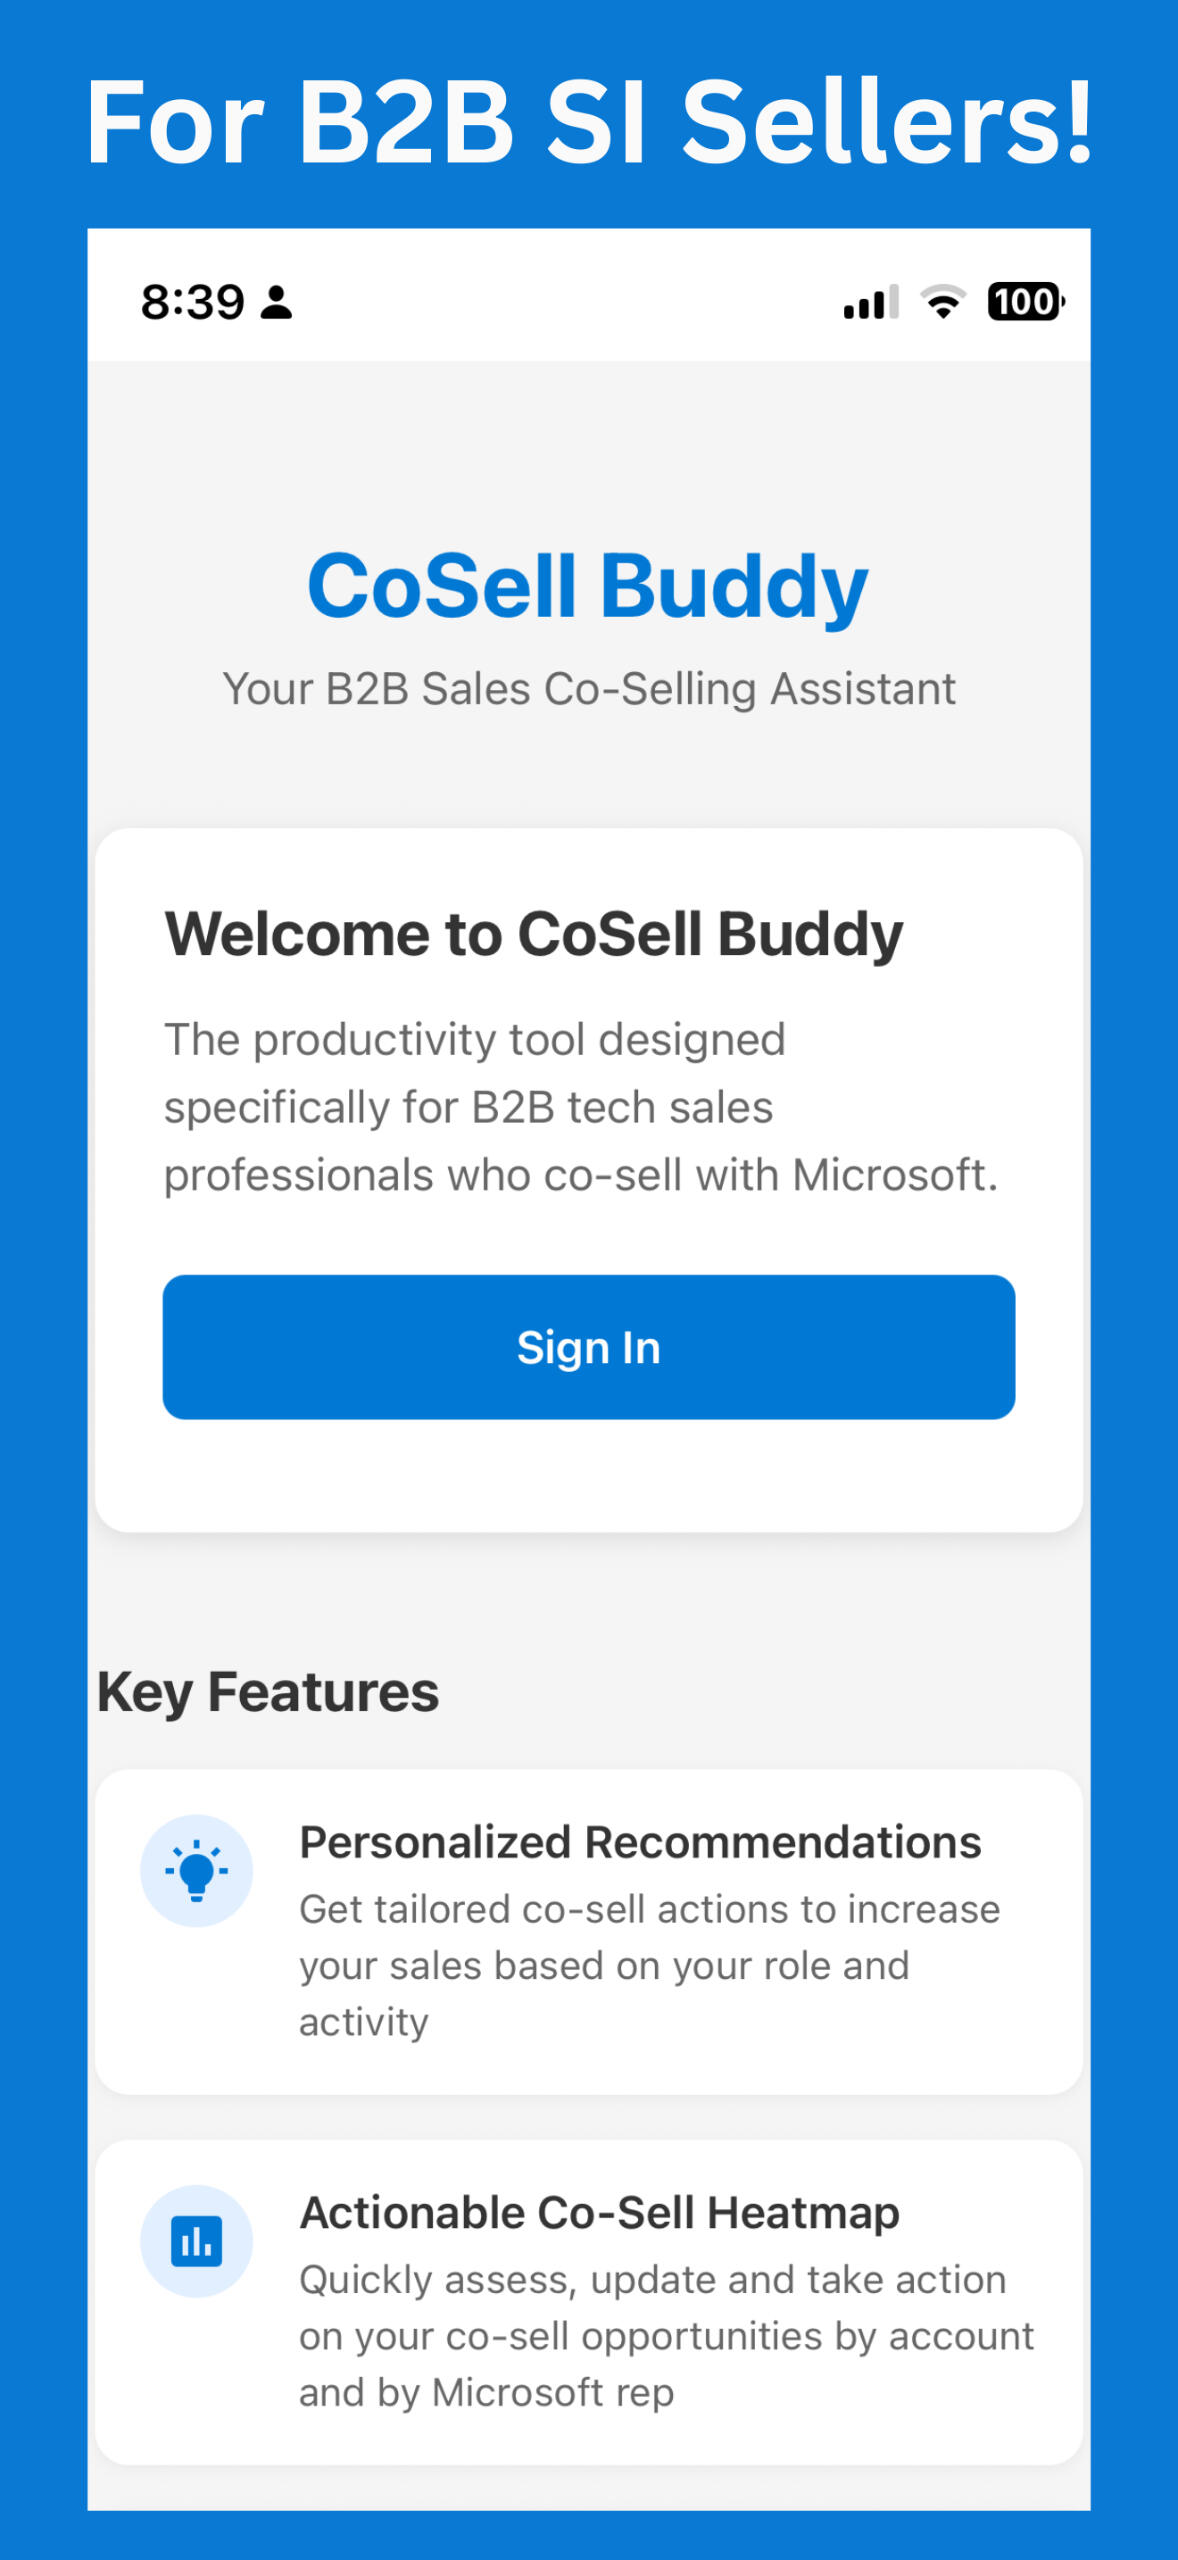
Task: Click the Welcome to CoSell Buddy heading
Action: coord(534,935)
